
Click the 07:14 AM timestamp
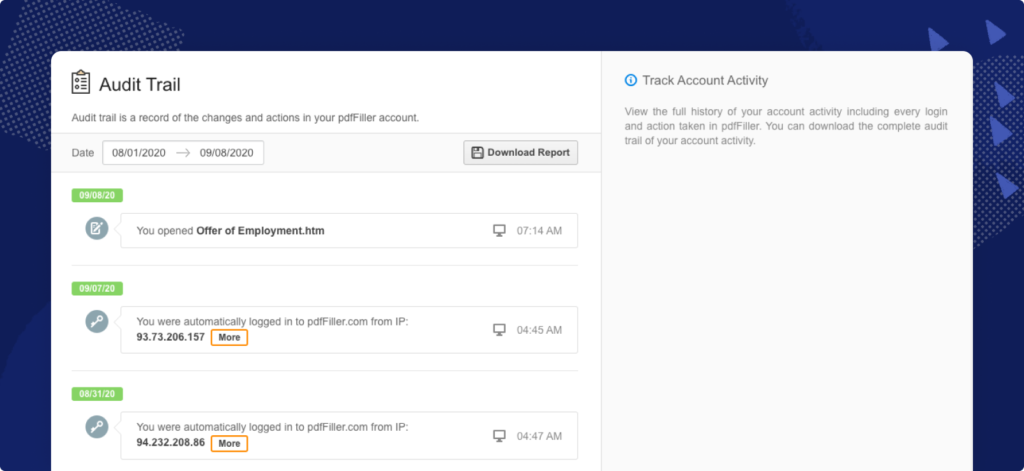tap(539, 231)
